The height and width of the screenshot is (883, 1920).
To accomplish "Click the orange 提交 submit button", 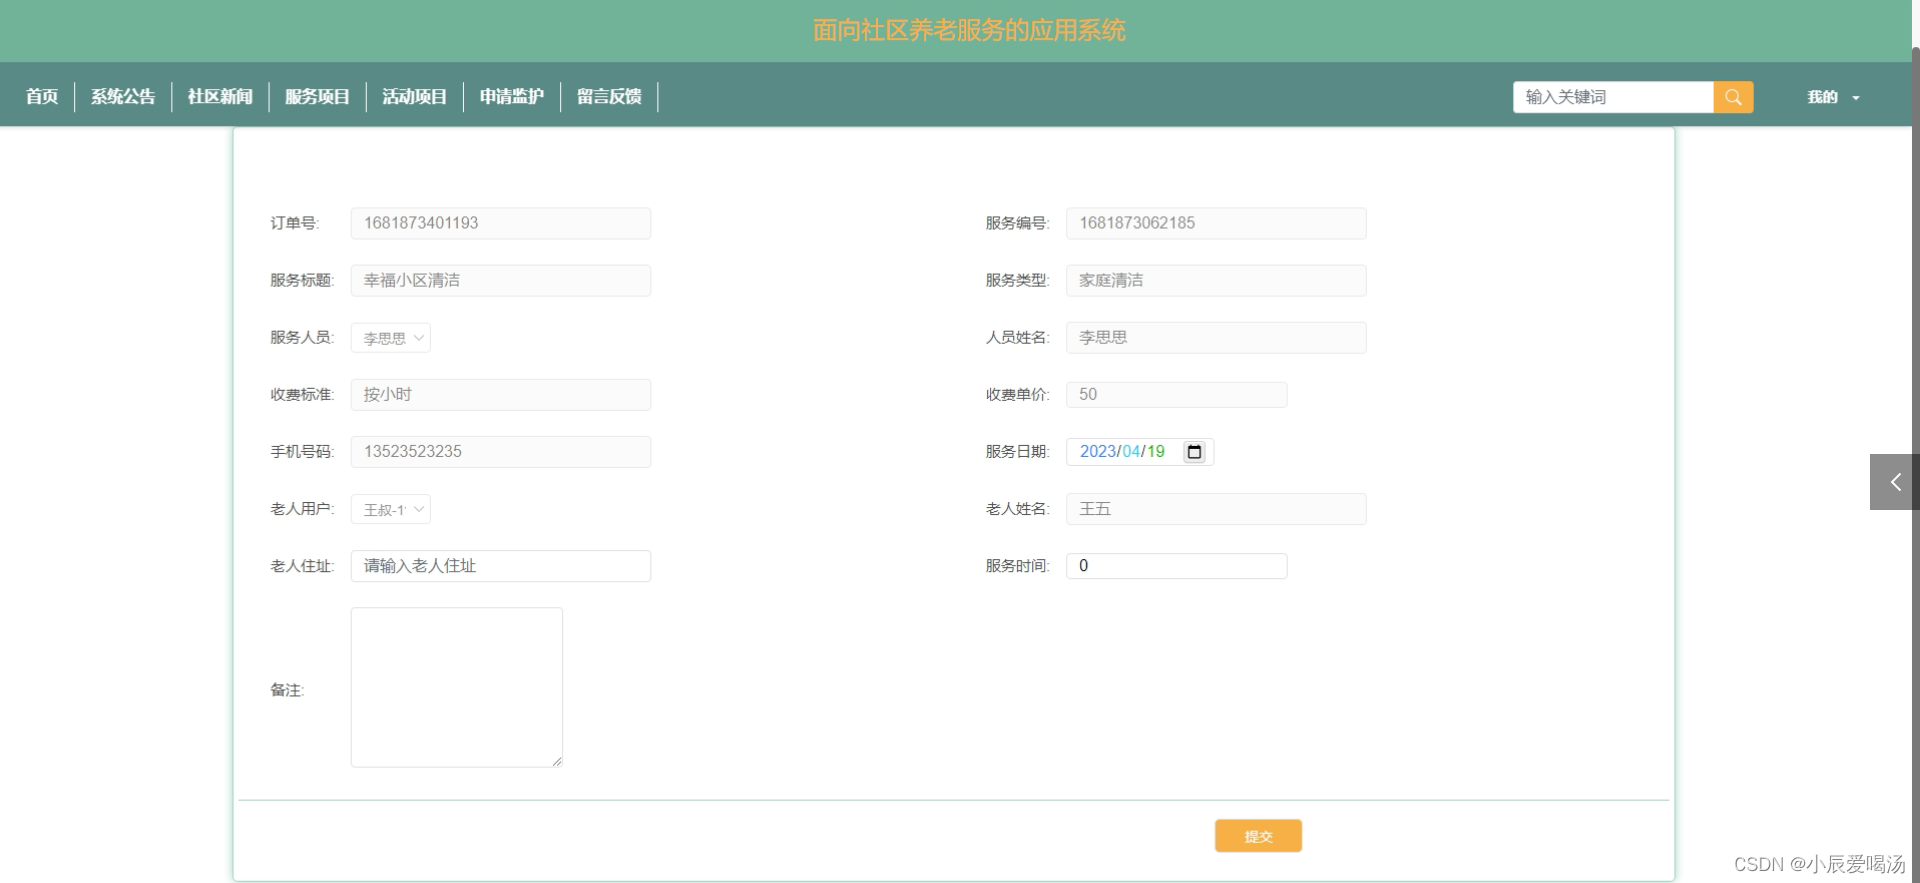I will [1258, 836].
